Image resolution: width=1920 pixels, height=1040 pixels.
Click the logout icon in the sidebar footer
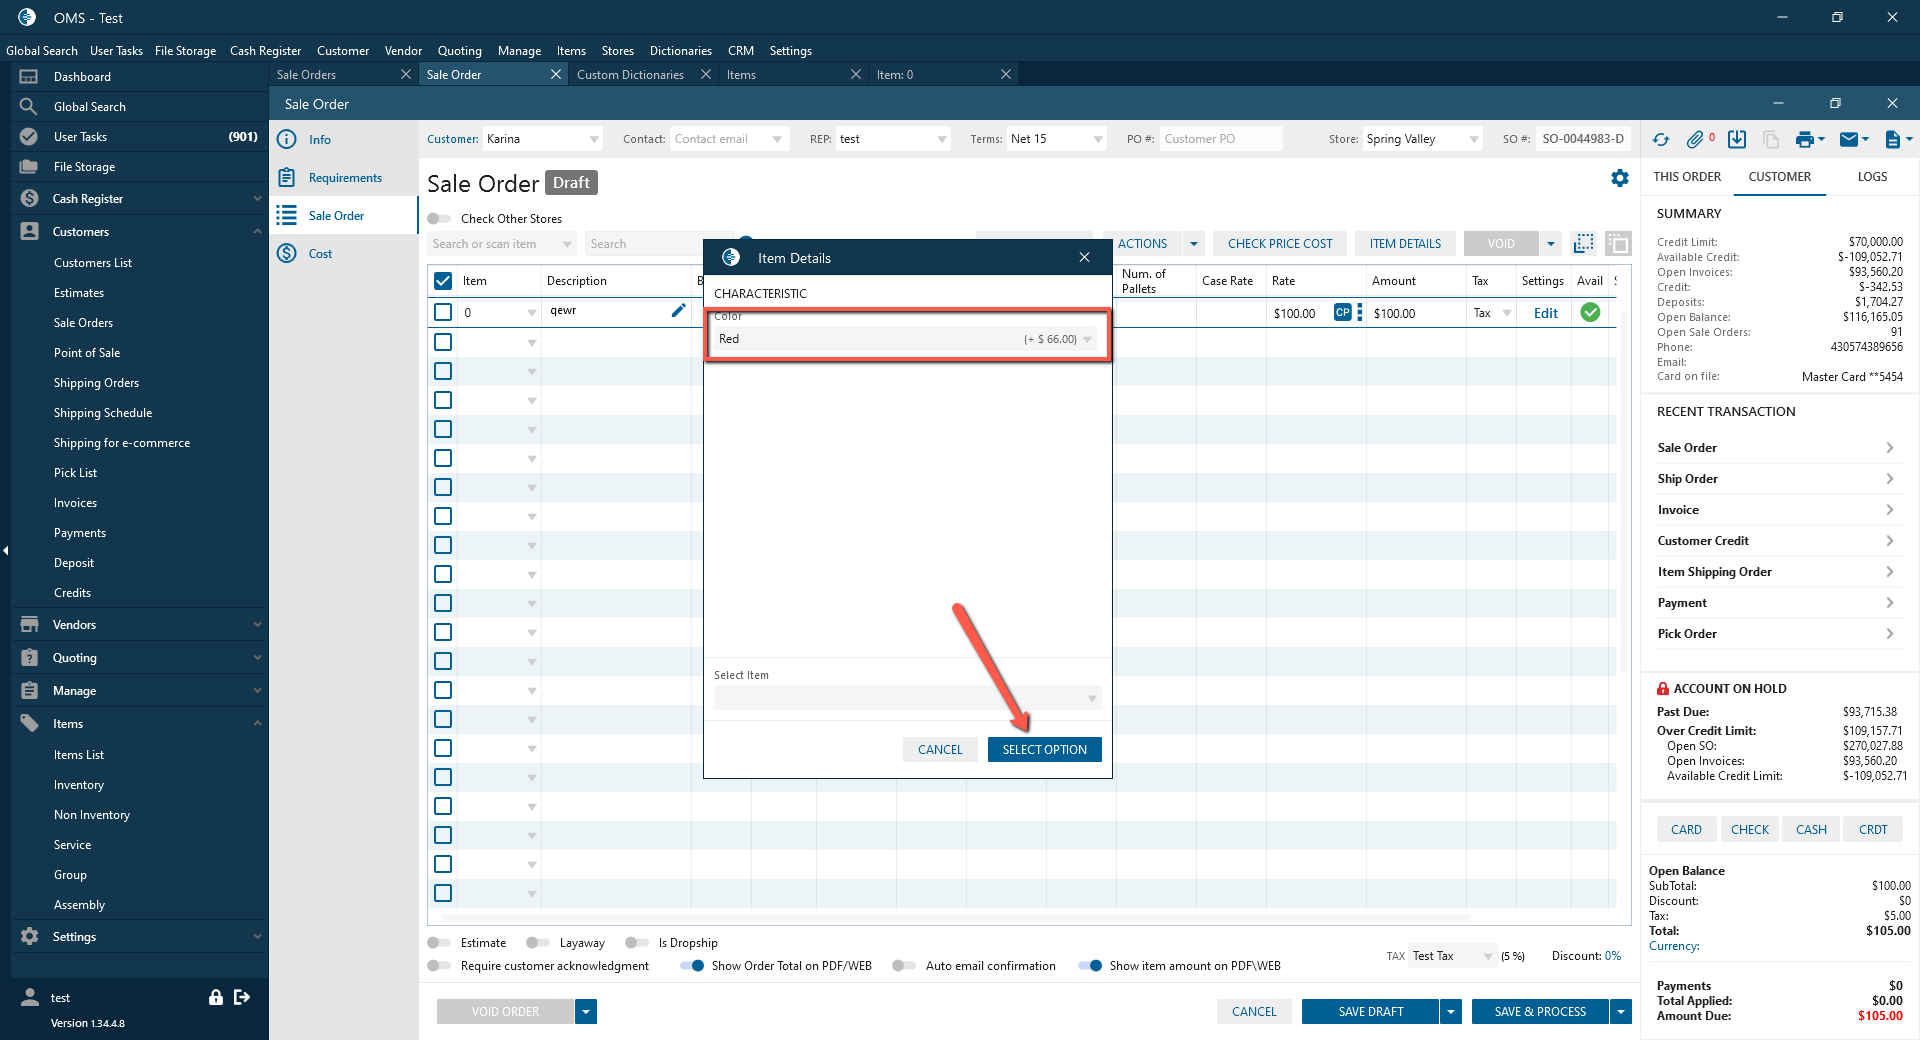tap(242, 997)
